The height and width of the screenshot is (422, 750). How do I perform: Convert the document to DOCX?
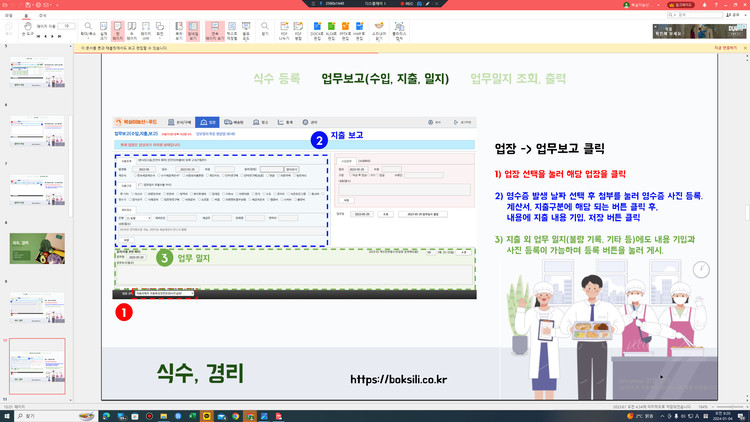(x=317, y=30)
